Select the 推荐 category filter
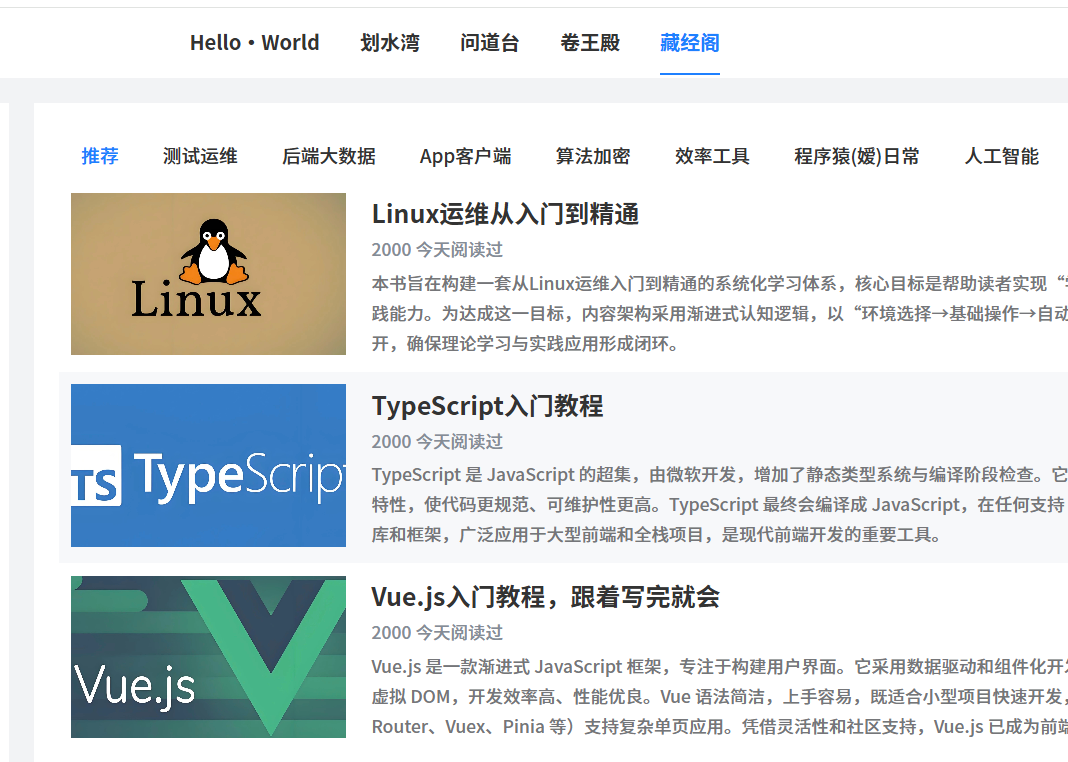Viewport: 1068px width, 762px height. click(100, 156)
